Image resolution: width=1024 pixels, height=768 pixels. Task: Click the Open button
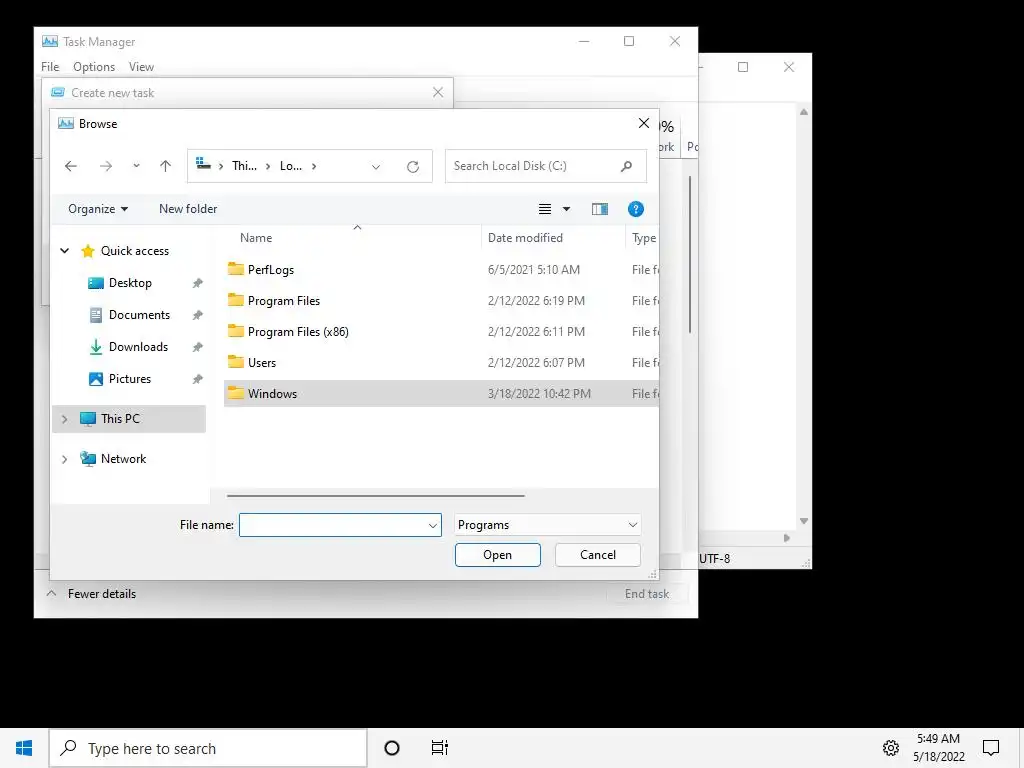coord(498,555)
